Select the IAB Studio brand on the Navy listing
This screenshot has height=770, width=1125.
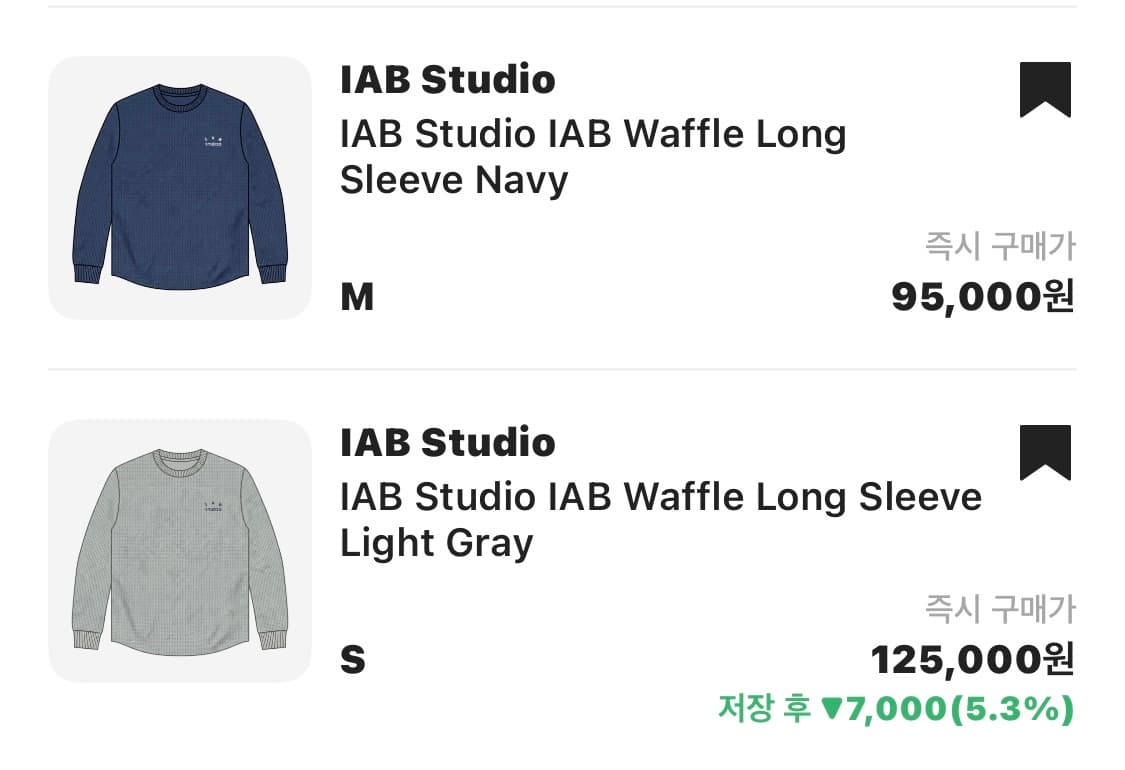pyautogui.click(x=447, y=80)
